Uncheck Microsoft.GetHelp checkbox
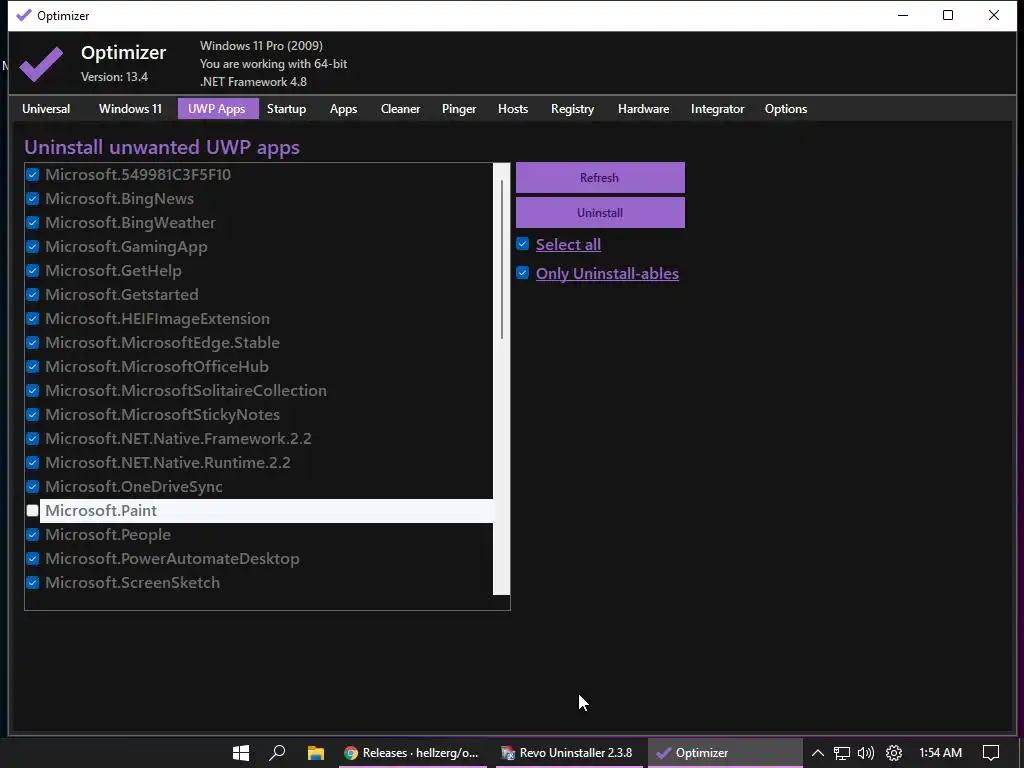Viewport: 1024px width, 768px height. [x=32, y=270]
